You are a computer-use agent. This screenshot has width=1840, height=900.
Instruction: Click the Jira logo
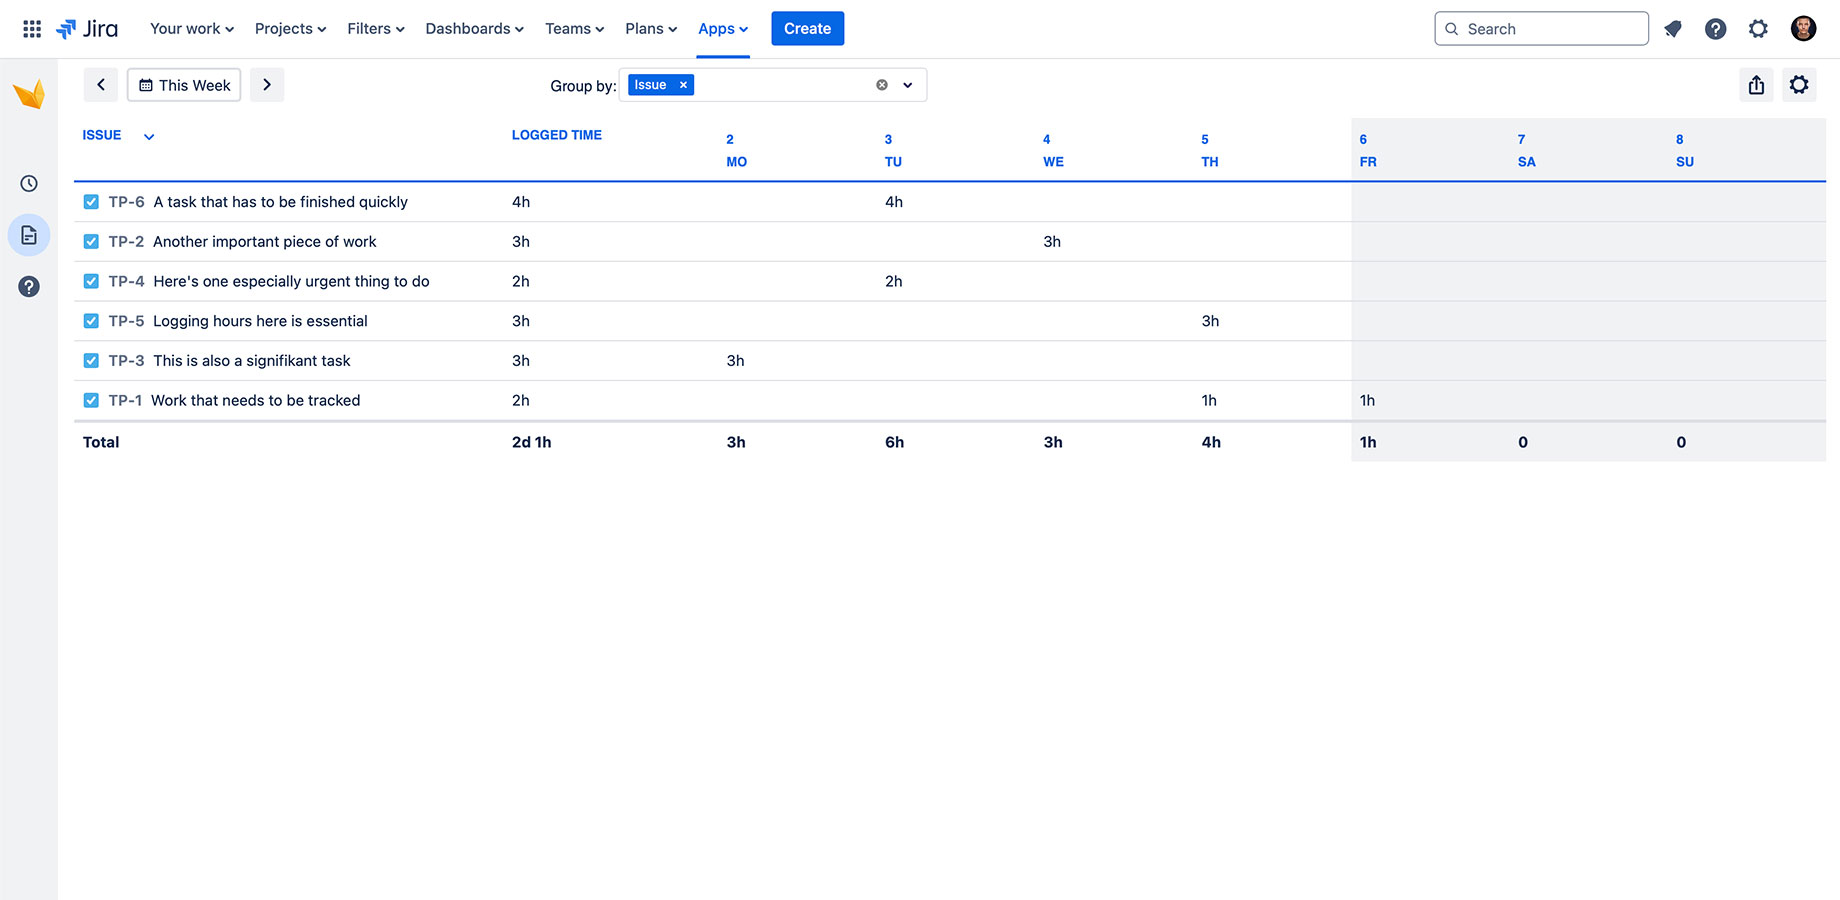(87, 29)
